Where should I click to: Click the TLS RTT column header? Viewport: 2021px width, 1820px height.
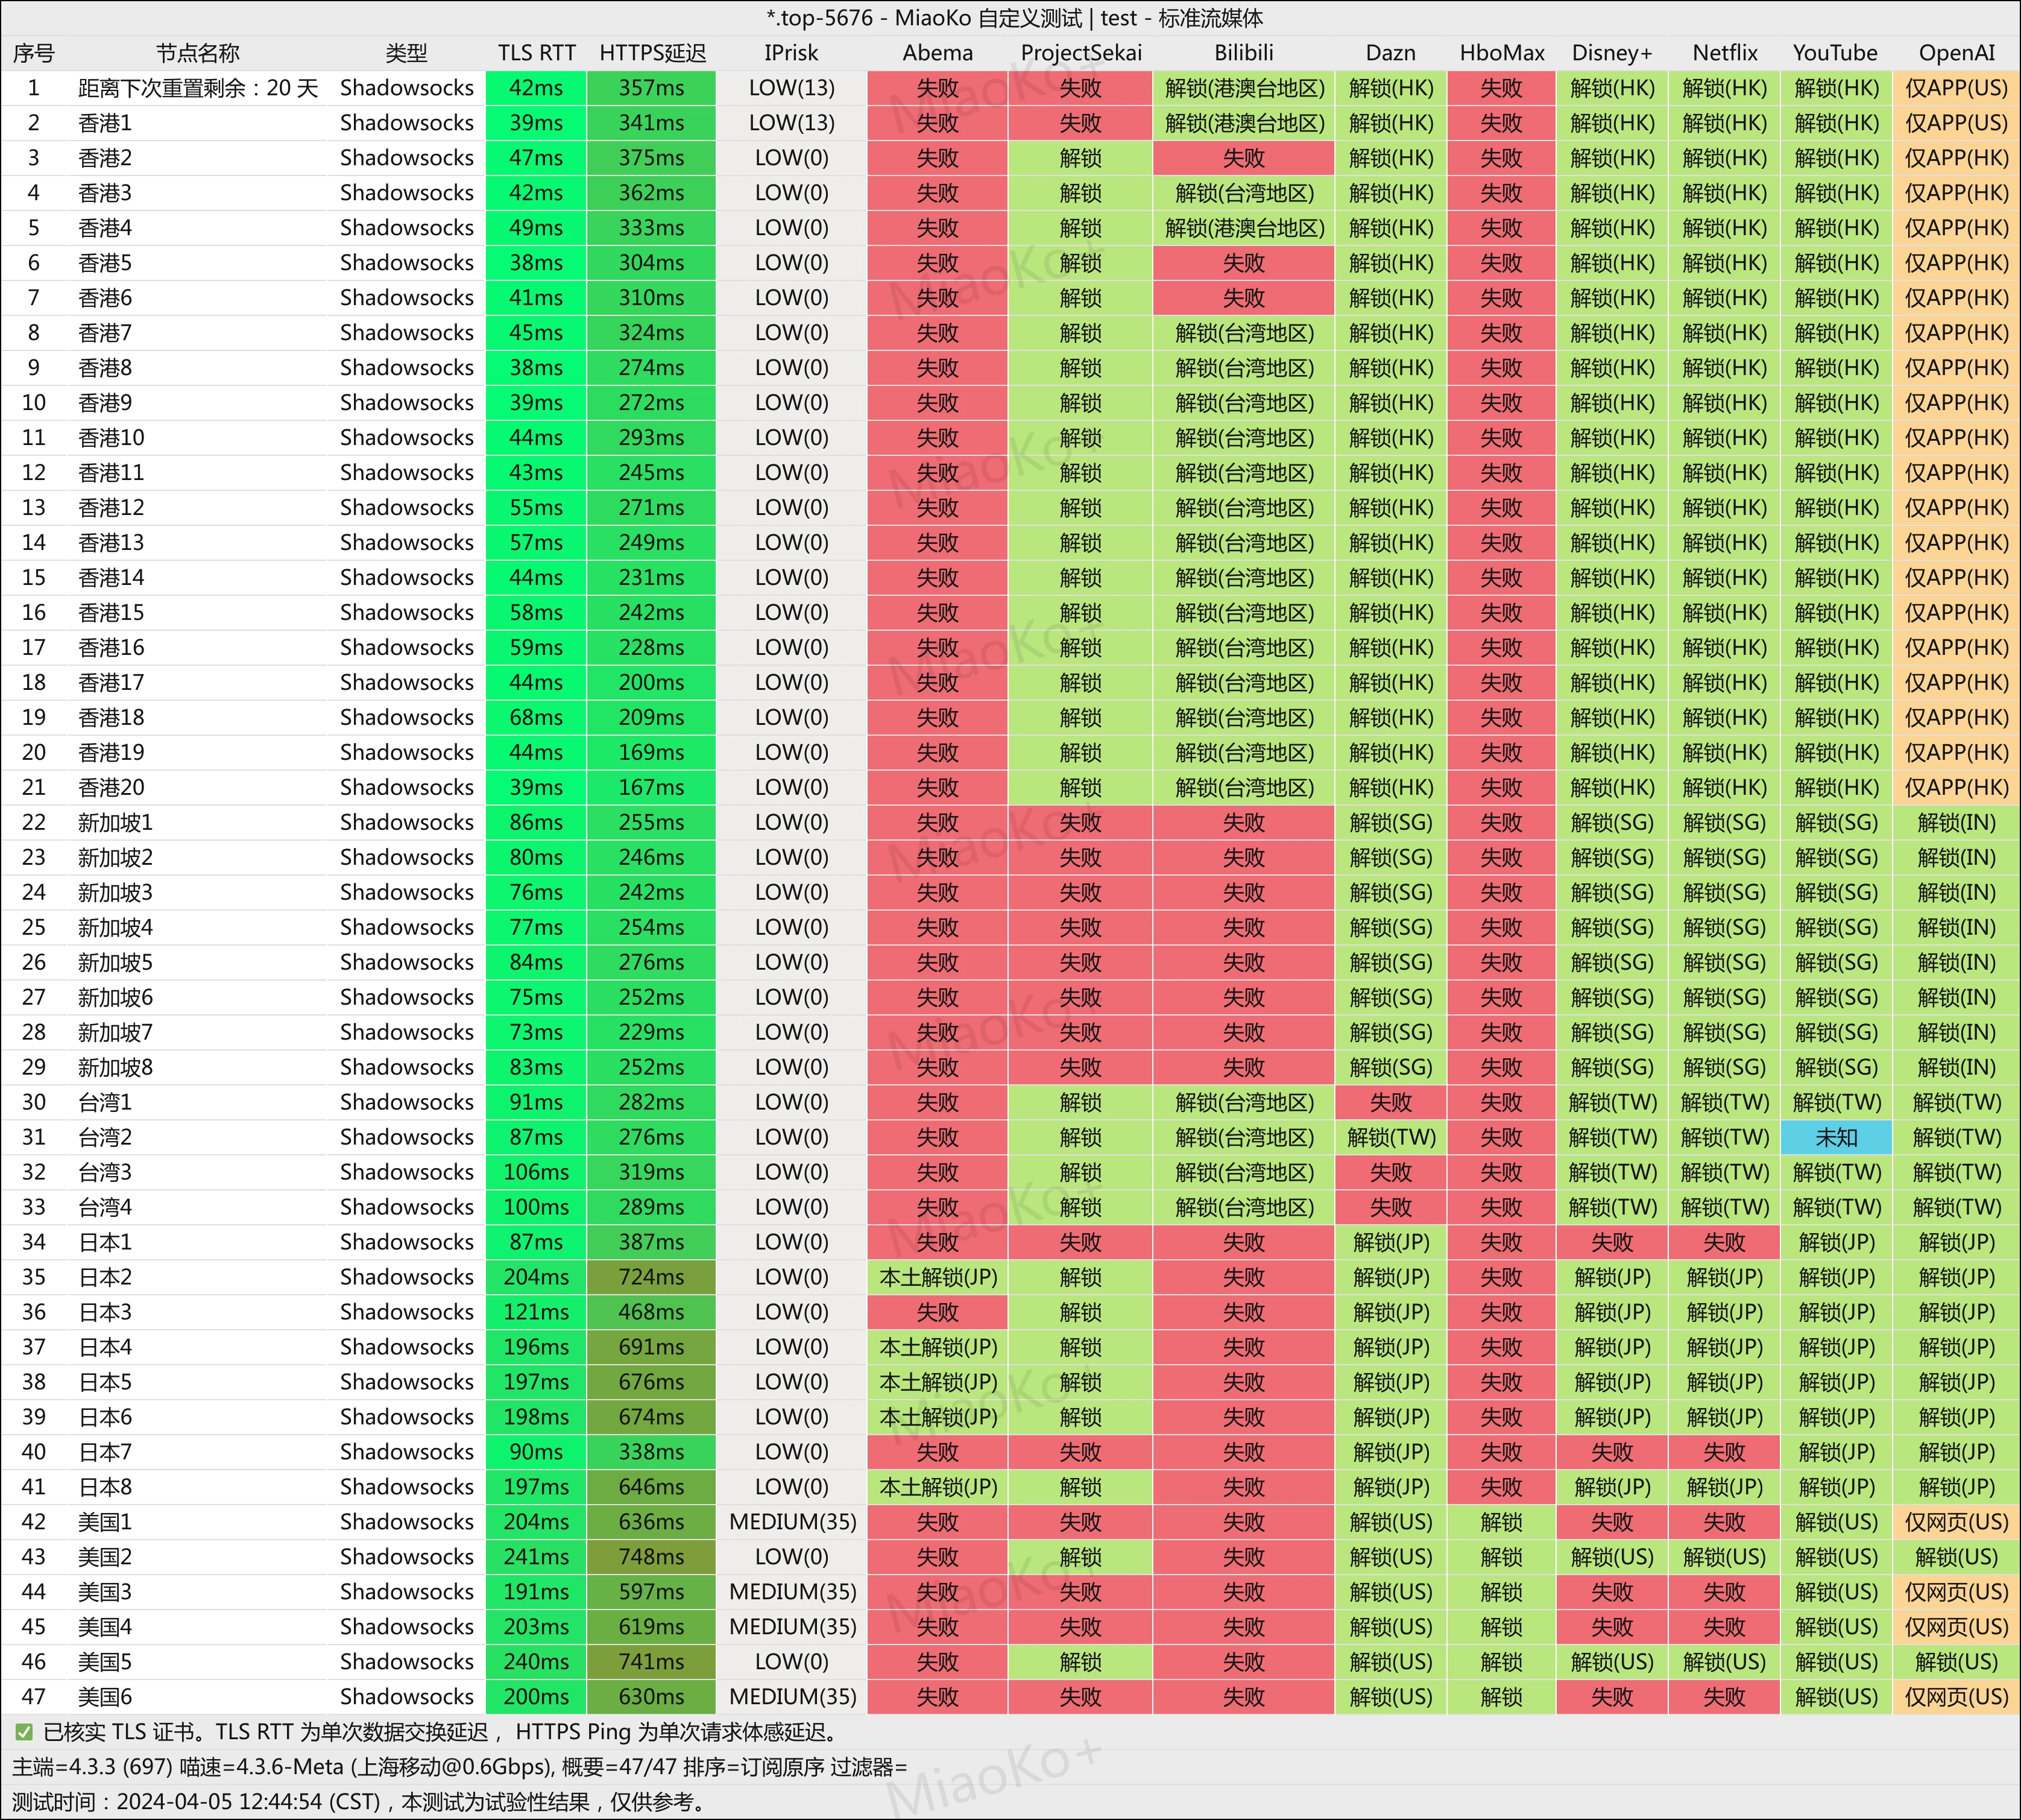[536, 53]
